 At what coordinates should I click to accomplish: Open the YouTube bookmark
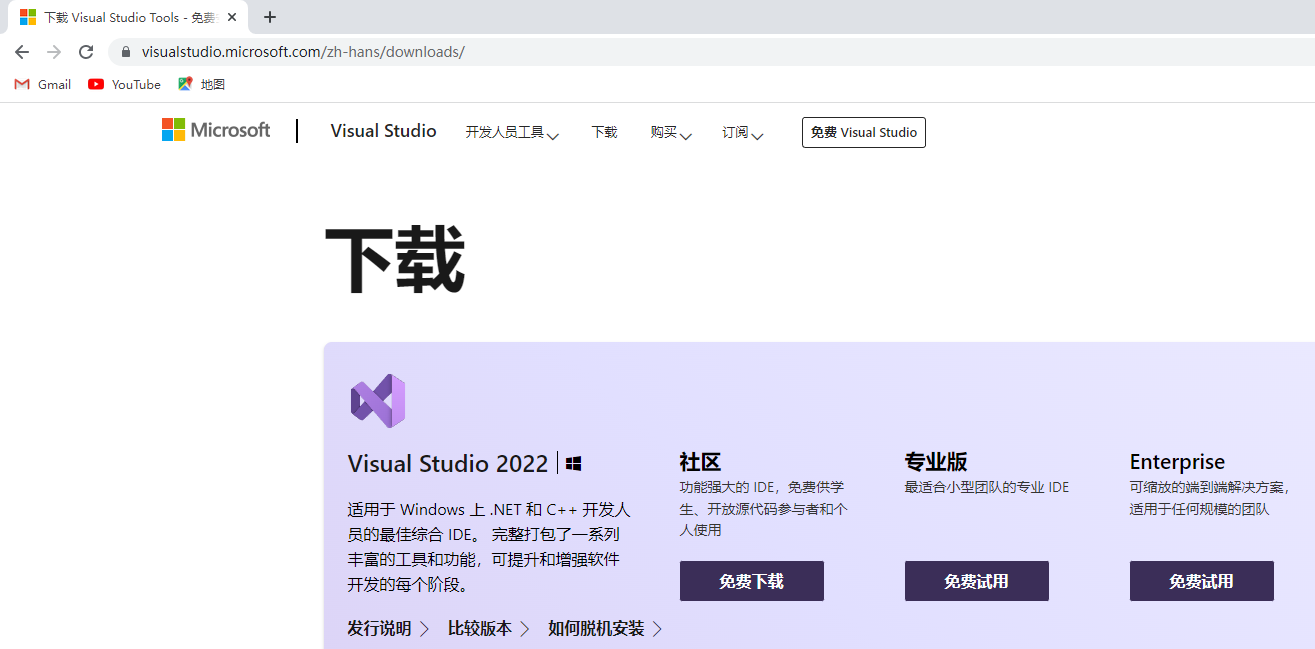124,85
